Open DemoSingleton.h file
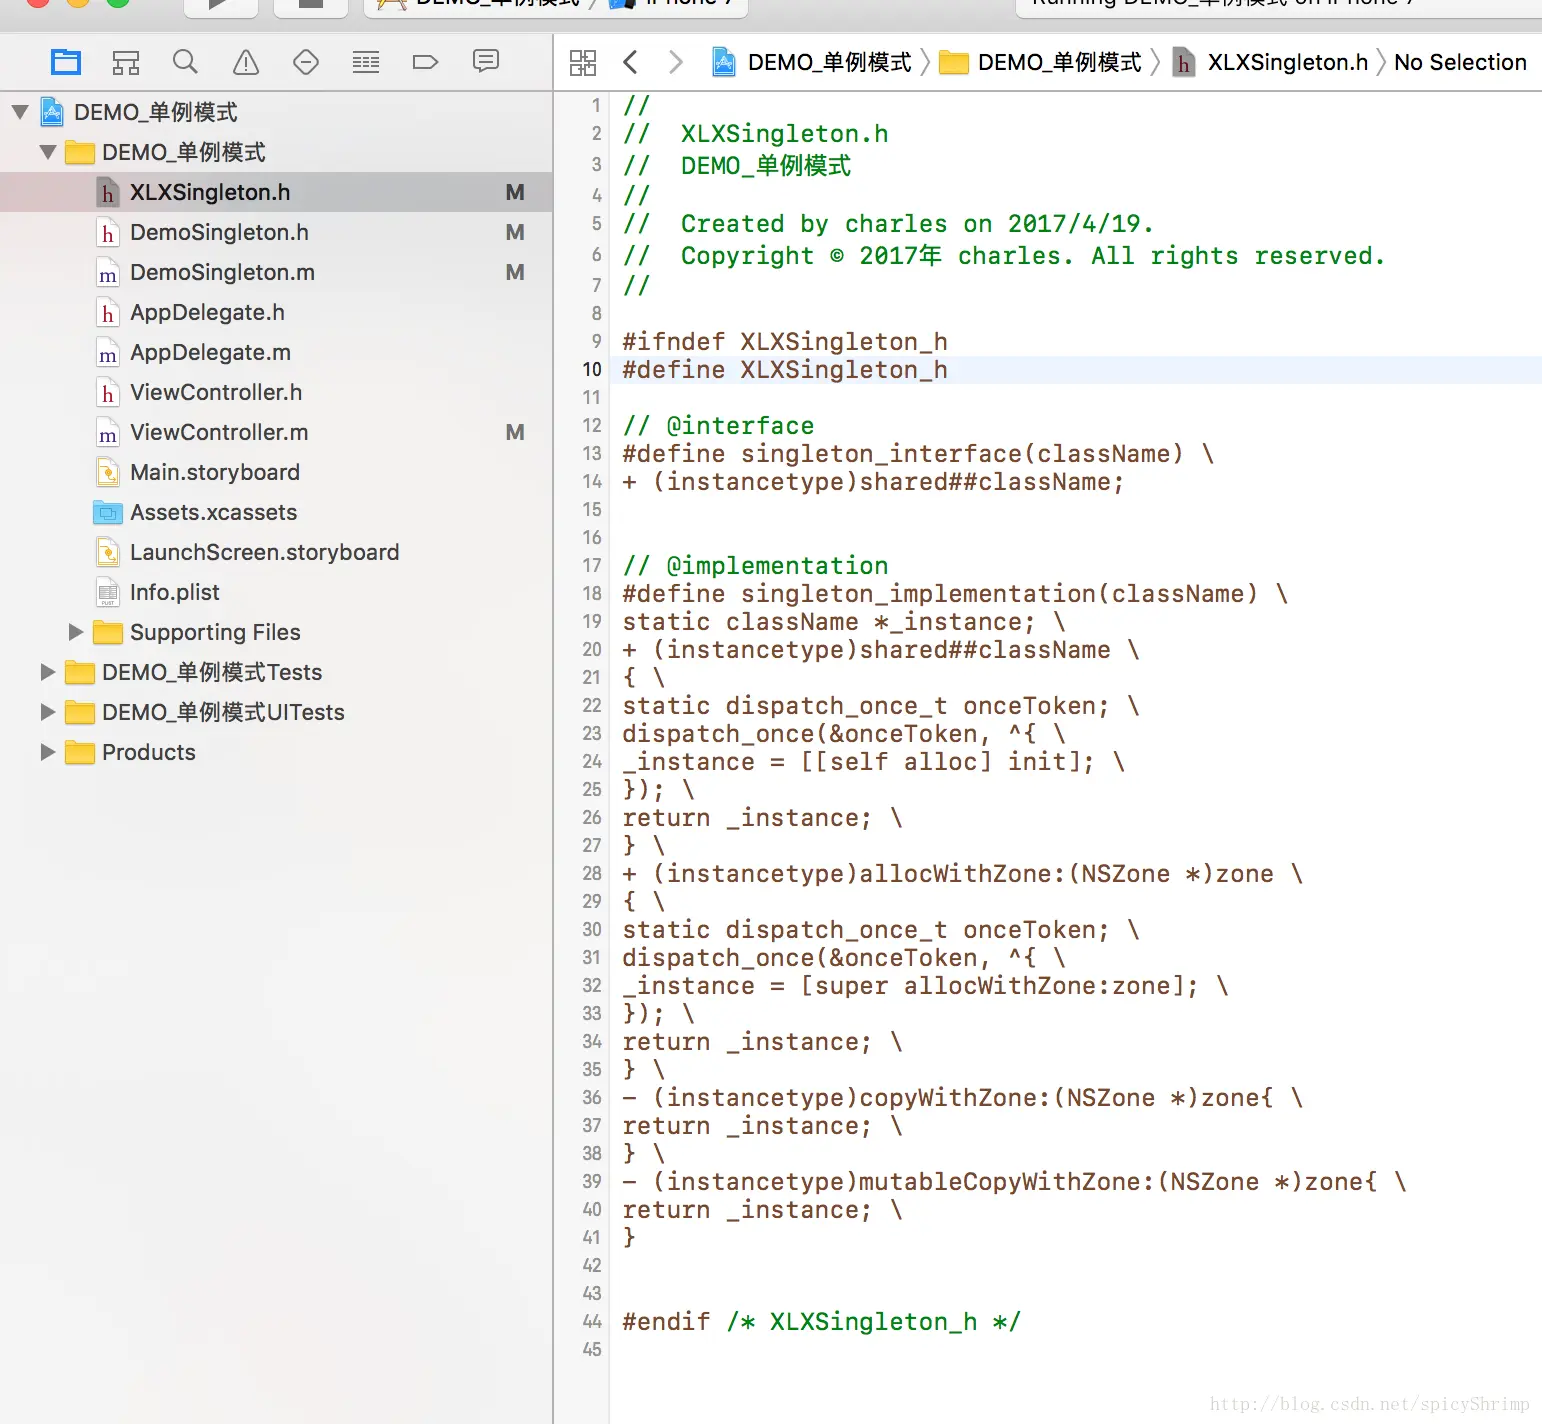 coord(276,232)
